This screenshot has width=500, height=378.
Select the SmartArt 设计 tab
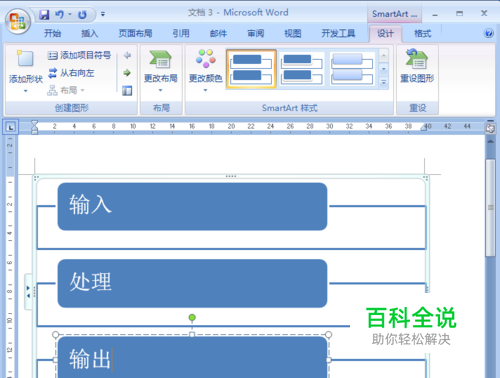(385, 33)
